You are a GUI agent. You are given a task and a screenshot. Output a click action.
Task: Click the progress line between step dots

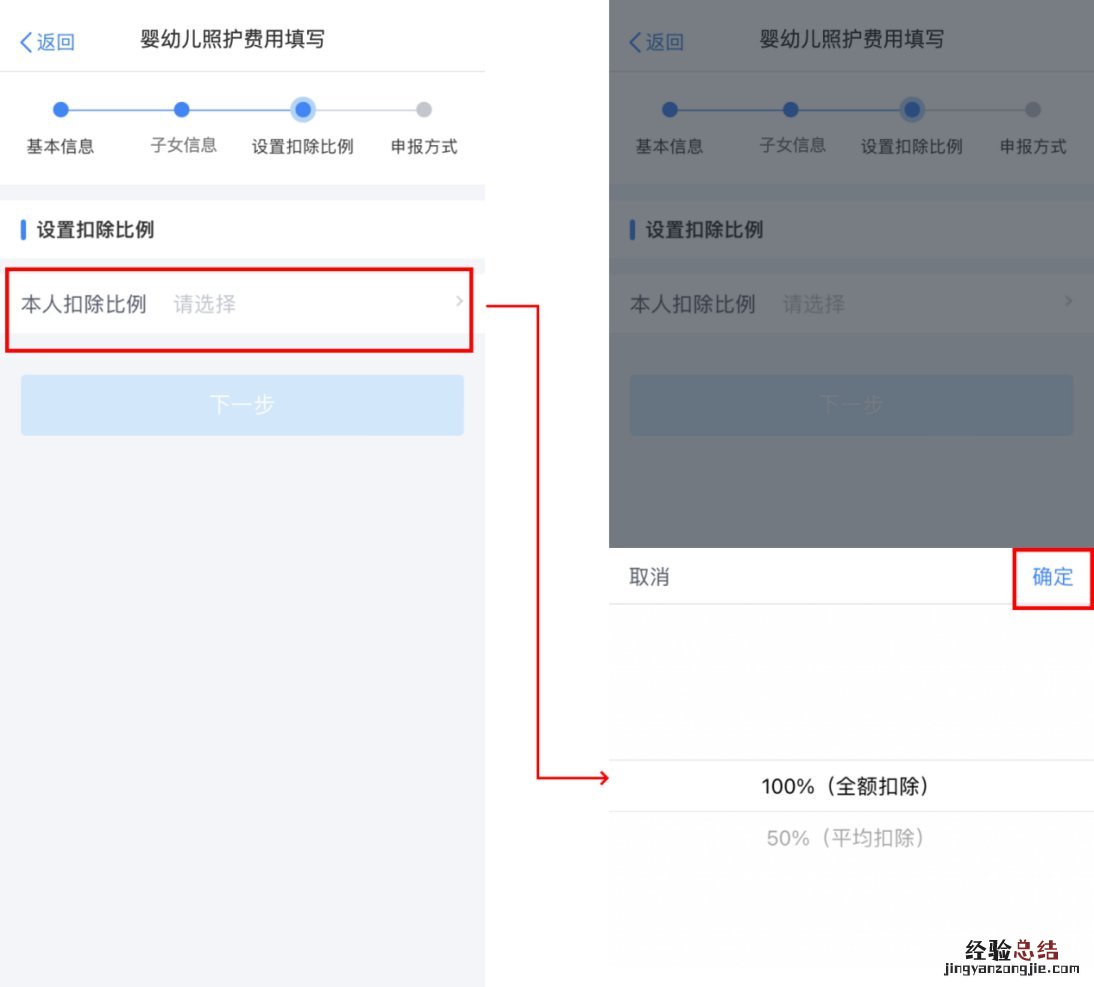click(x=121, y=110)
